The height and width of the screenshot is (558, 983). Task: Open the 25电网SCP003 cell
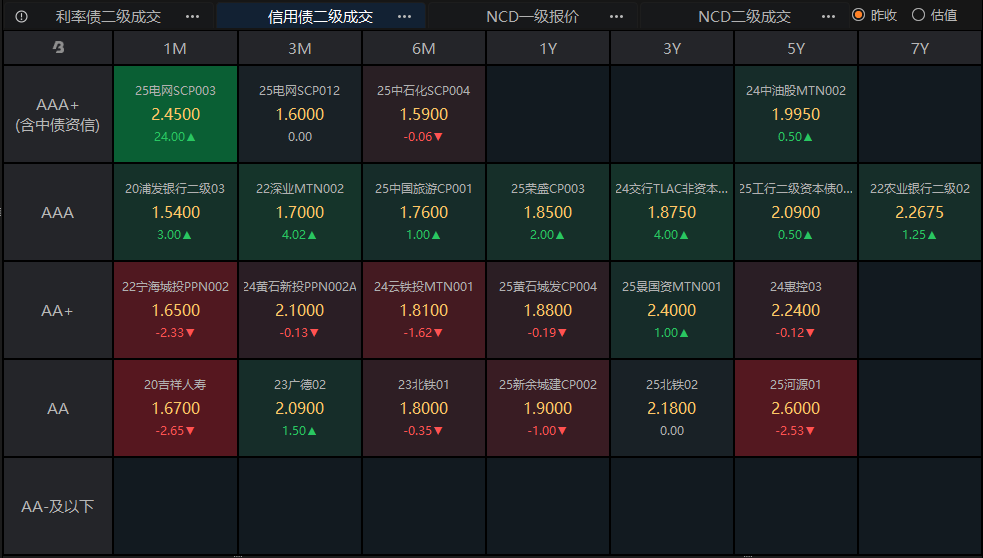tap(175, 114)
